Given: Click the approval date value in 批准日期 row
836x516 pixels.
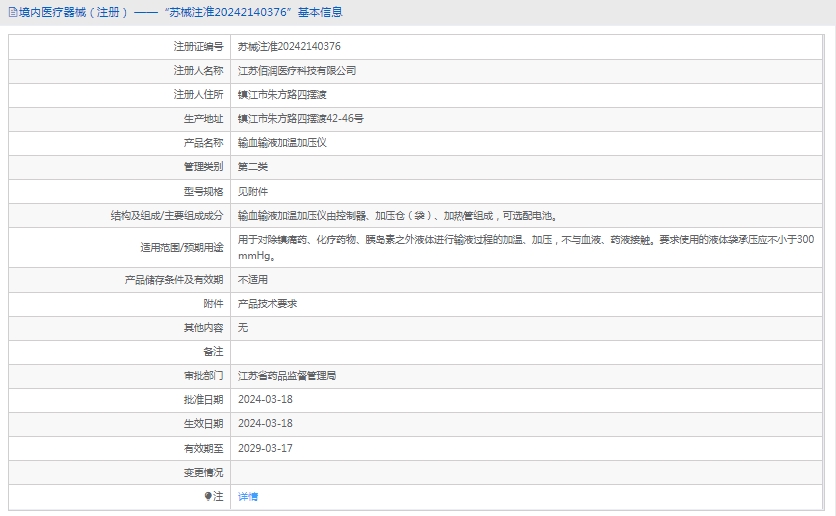Looking at the screenshot, I should 265,400.
